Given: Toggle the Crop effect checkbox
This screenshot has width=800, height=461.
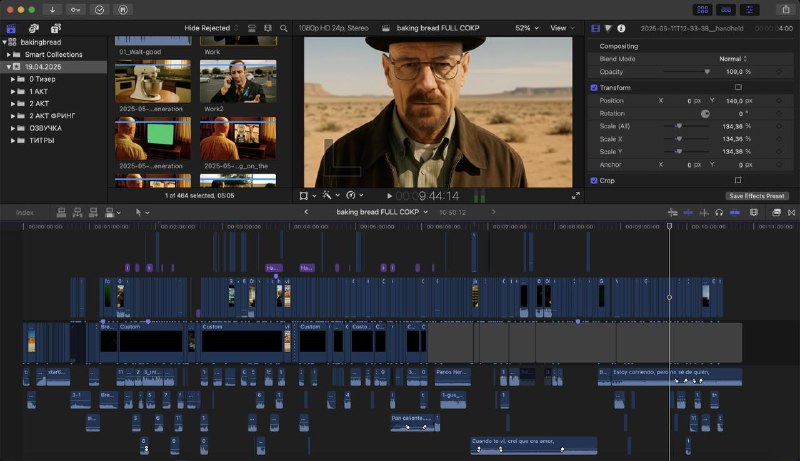Looking at the screenshot, I should [x=594, y=181].
